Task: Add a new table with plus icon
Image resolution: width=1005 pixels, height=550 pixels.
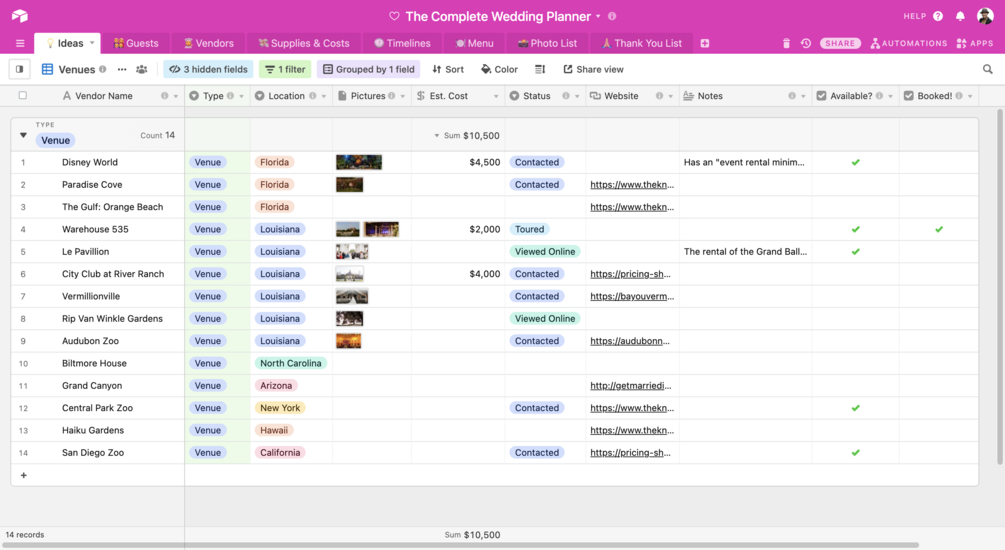Action: click(x=704, y=43)
